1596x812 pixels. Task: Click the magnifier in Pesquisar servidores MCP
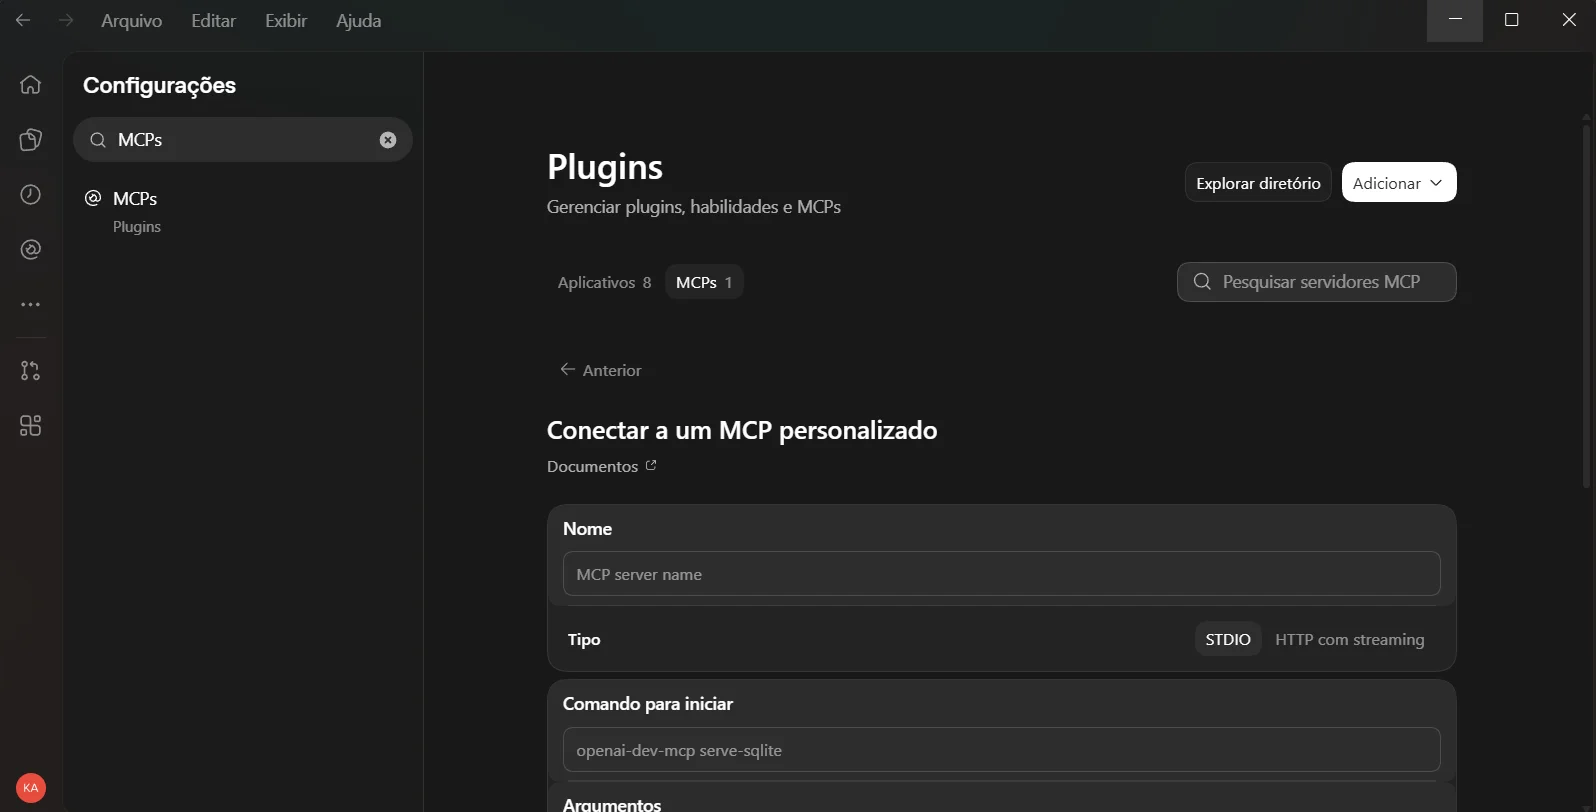1202,282
